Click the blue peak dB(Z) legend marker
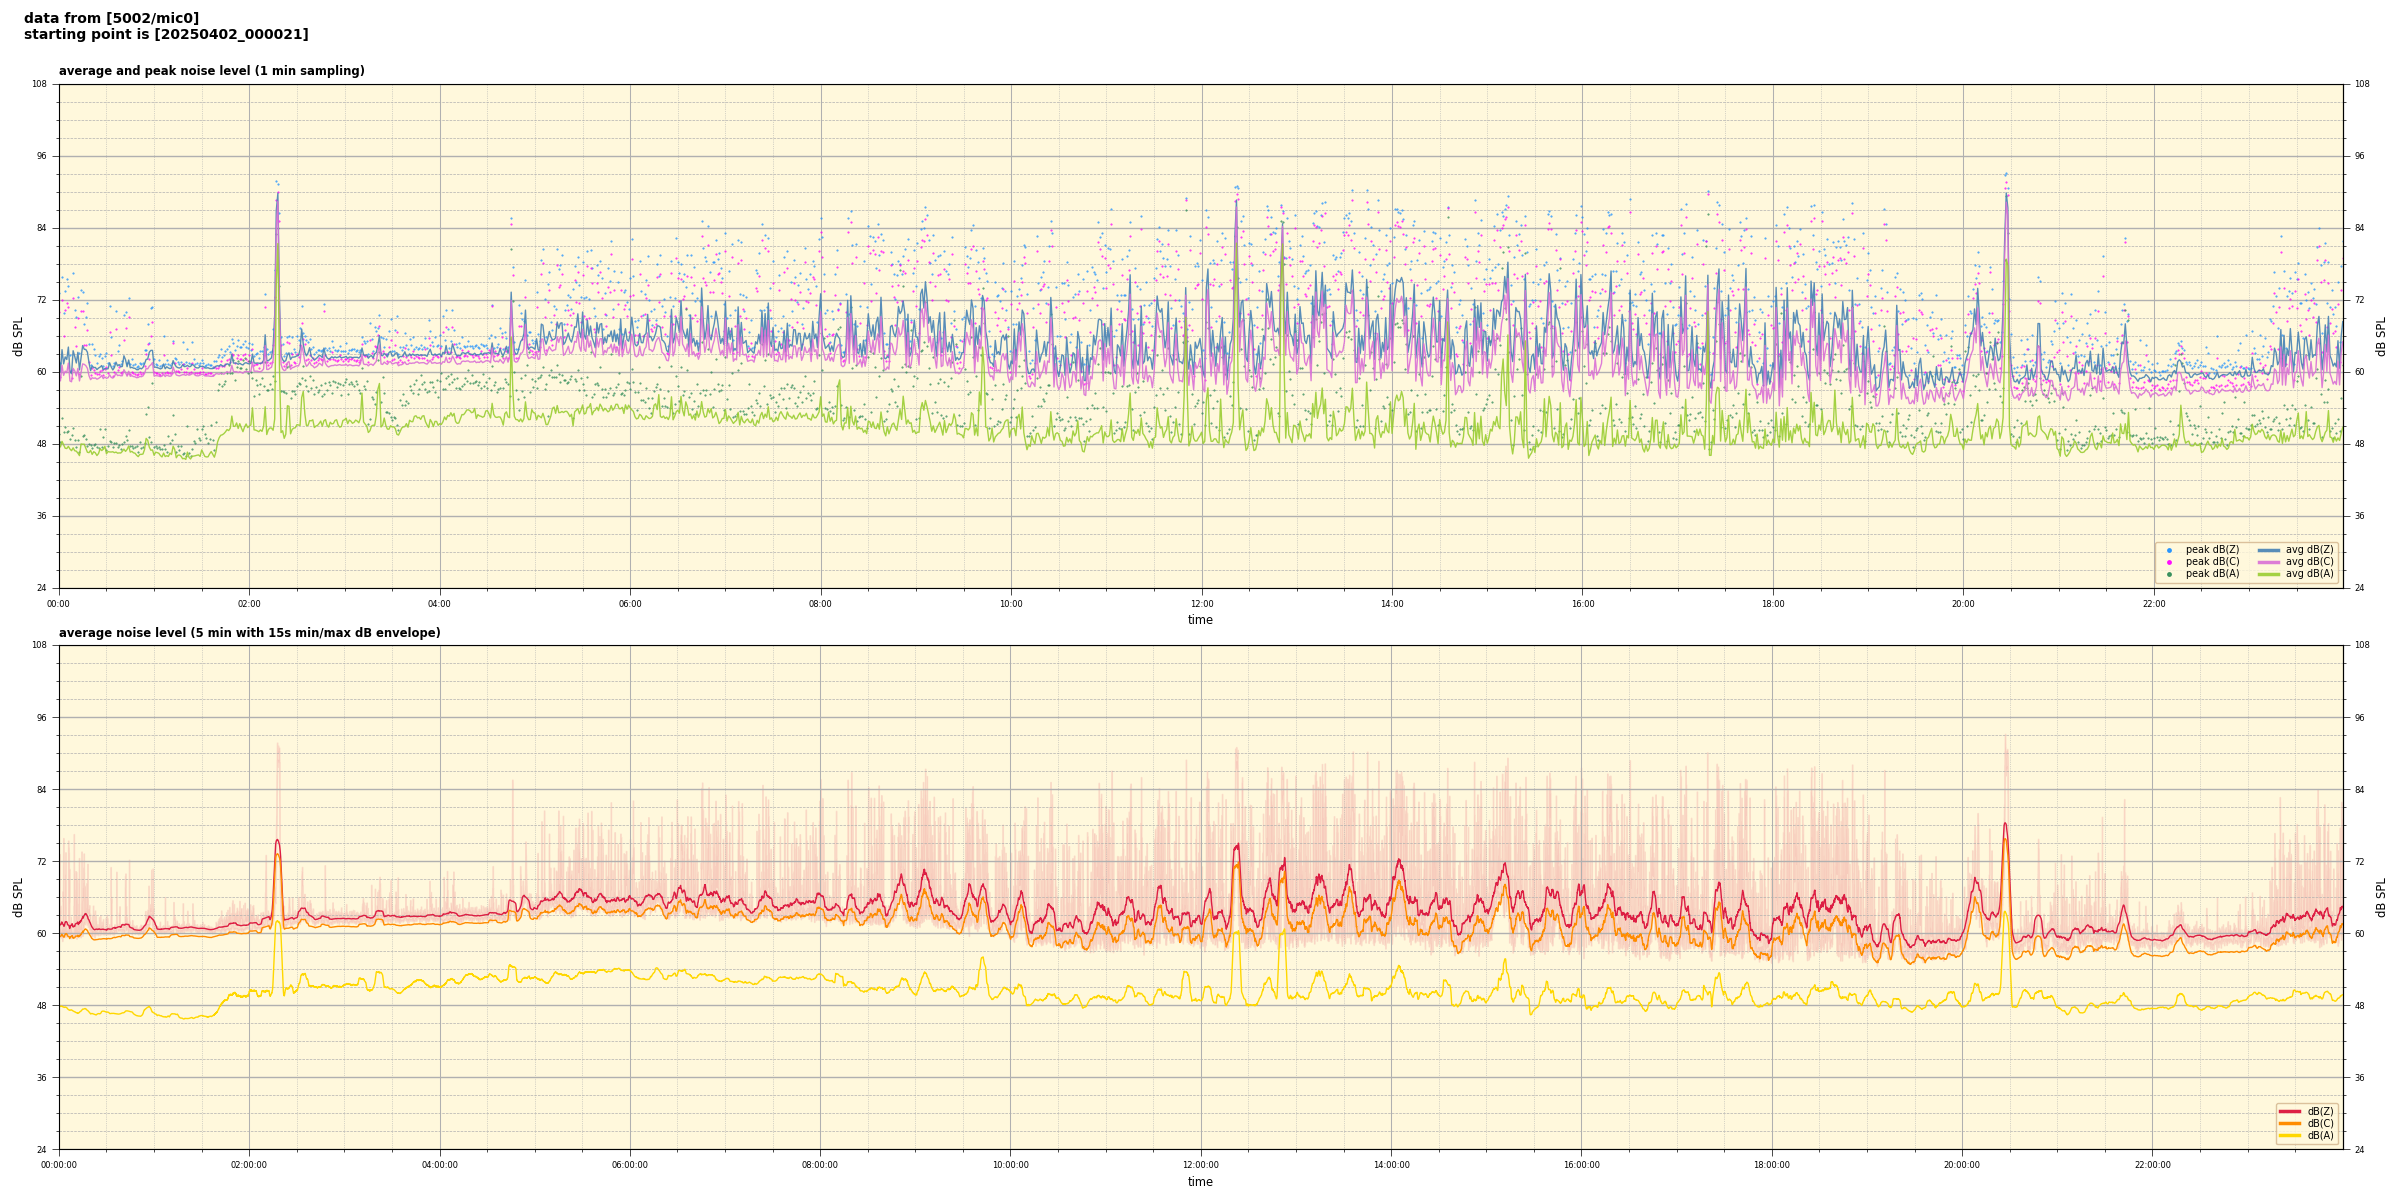Screen dimensions: 2400x1200 coord(2169,550)
